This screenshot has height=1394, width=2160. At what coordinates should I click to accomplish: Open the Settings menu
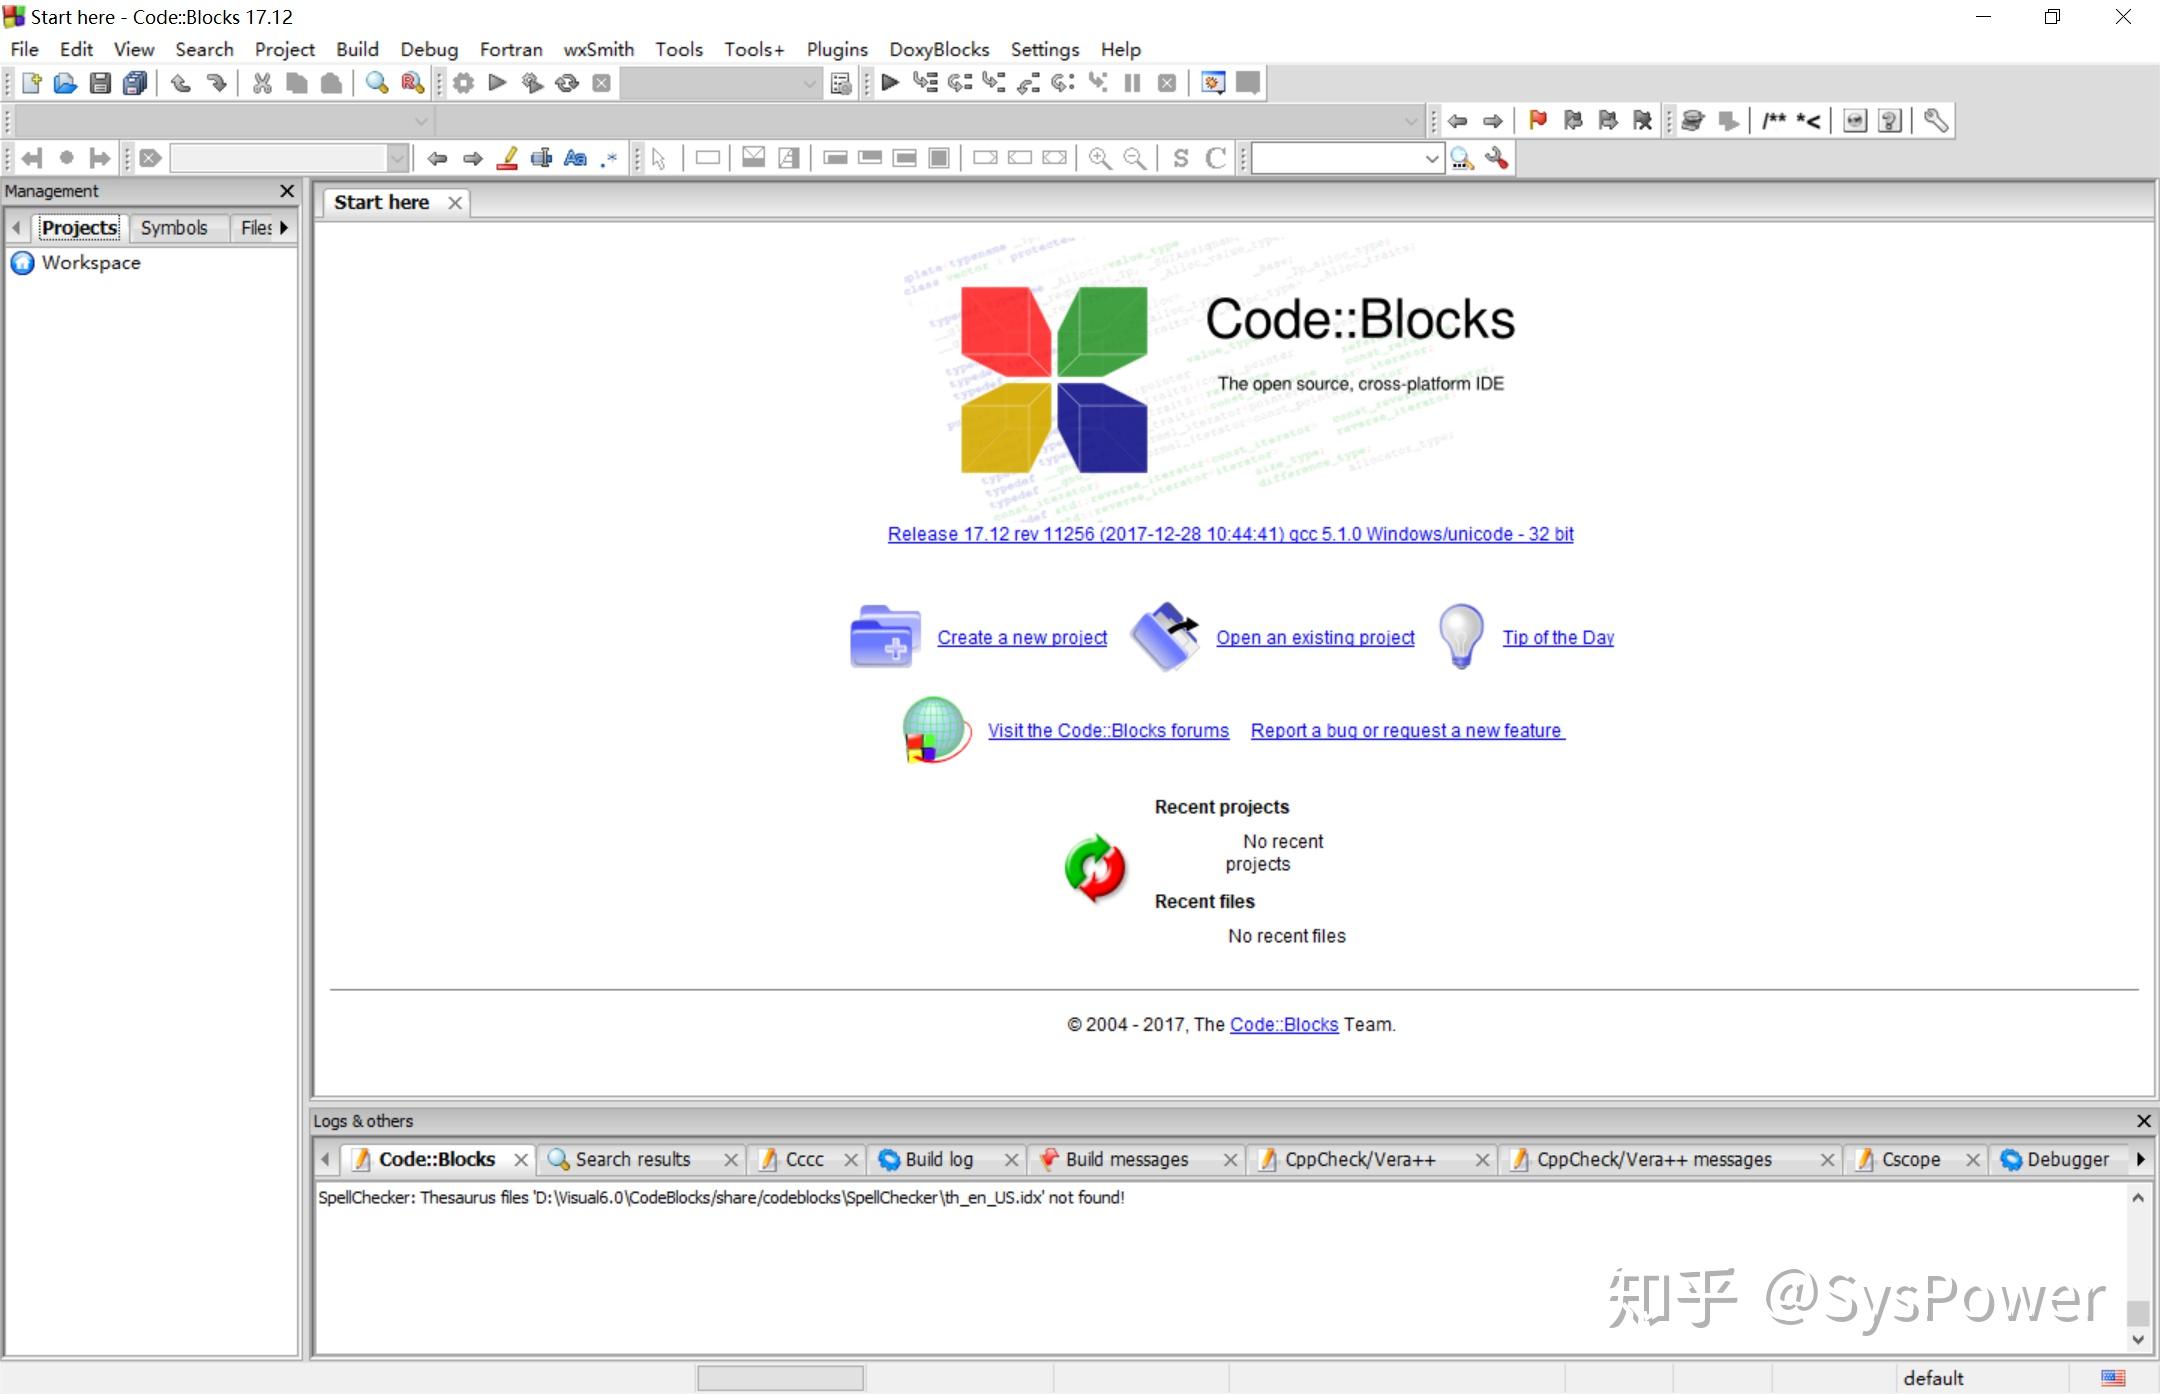(1045, 49)
